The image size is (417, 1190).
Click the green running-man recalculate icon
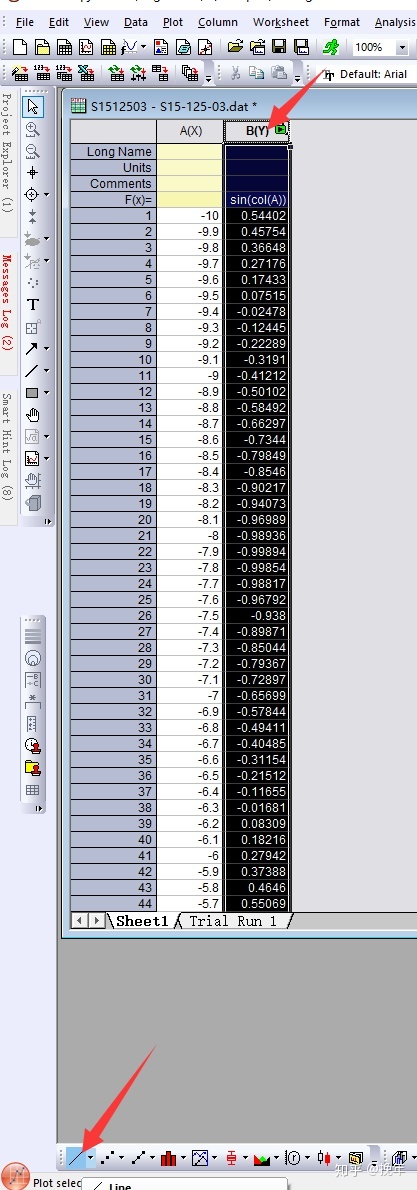(x=330, y=47)
